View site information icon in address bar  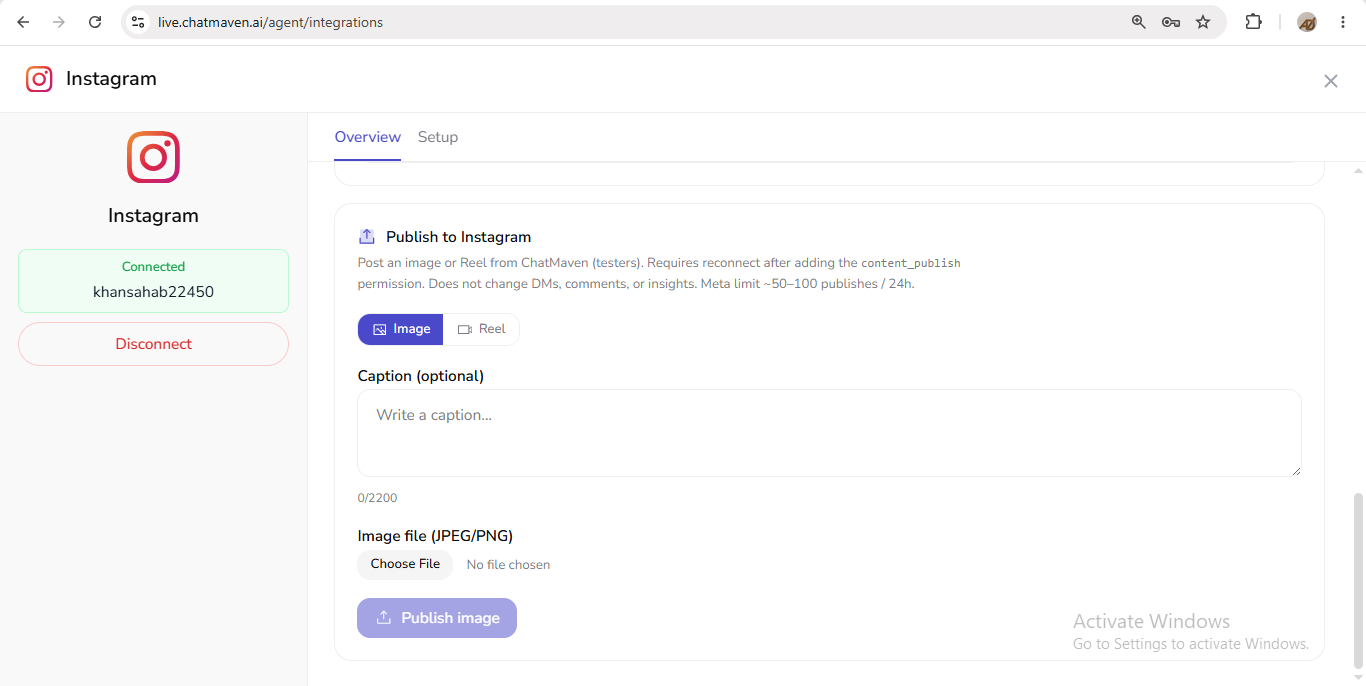[138, 22]
